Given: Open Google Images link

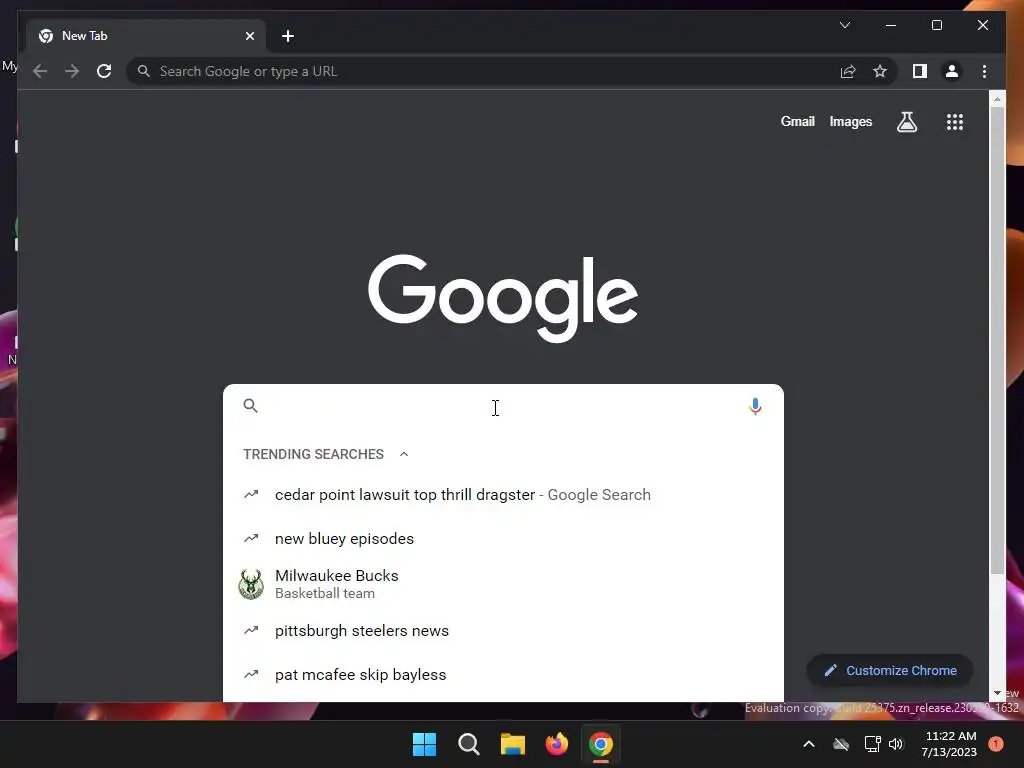Looking at the screenshot, I should pyautogui.click(x=850, y=121).
